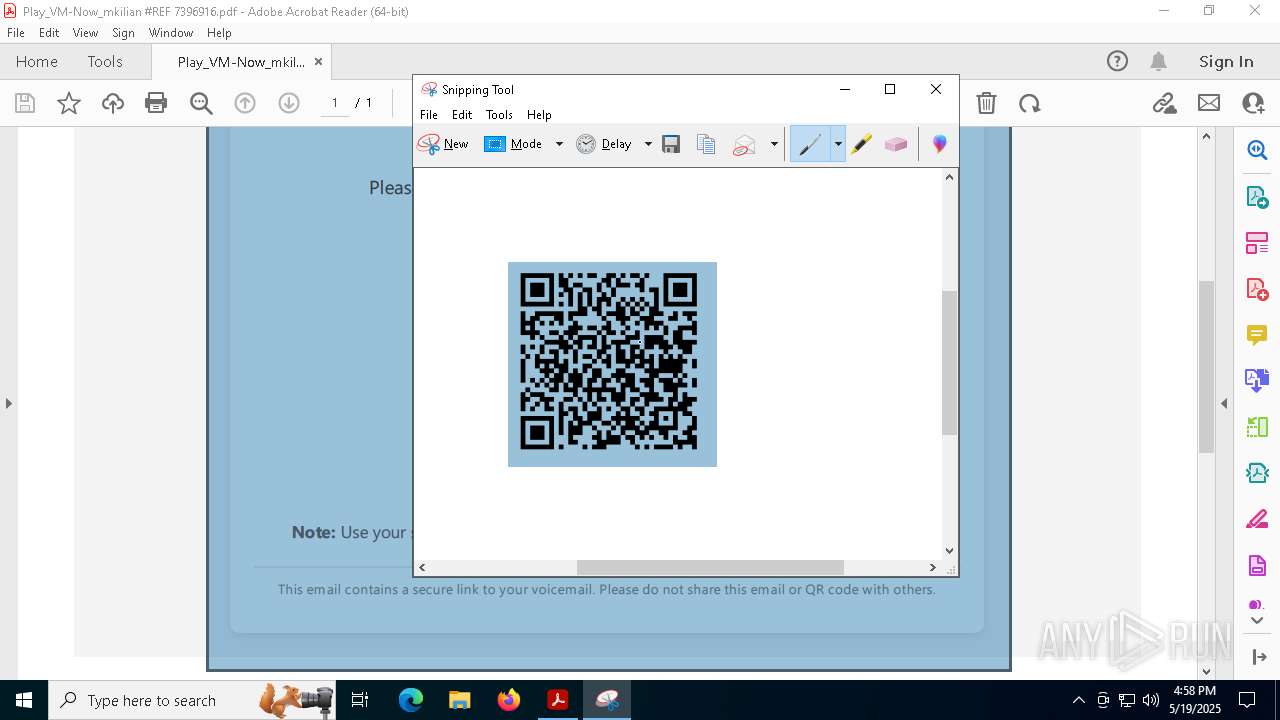Click Sign In in Acrobat
This screenshot has width=1280, height=720.
point(1226,62)
